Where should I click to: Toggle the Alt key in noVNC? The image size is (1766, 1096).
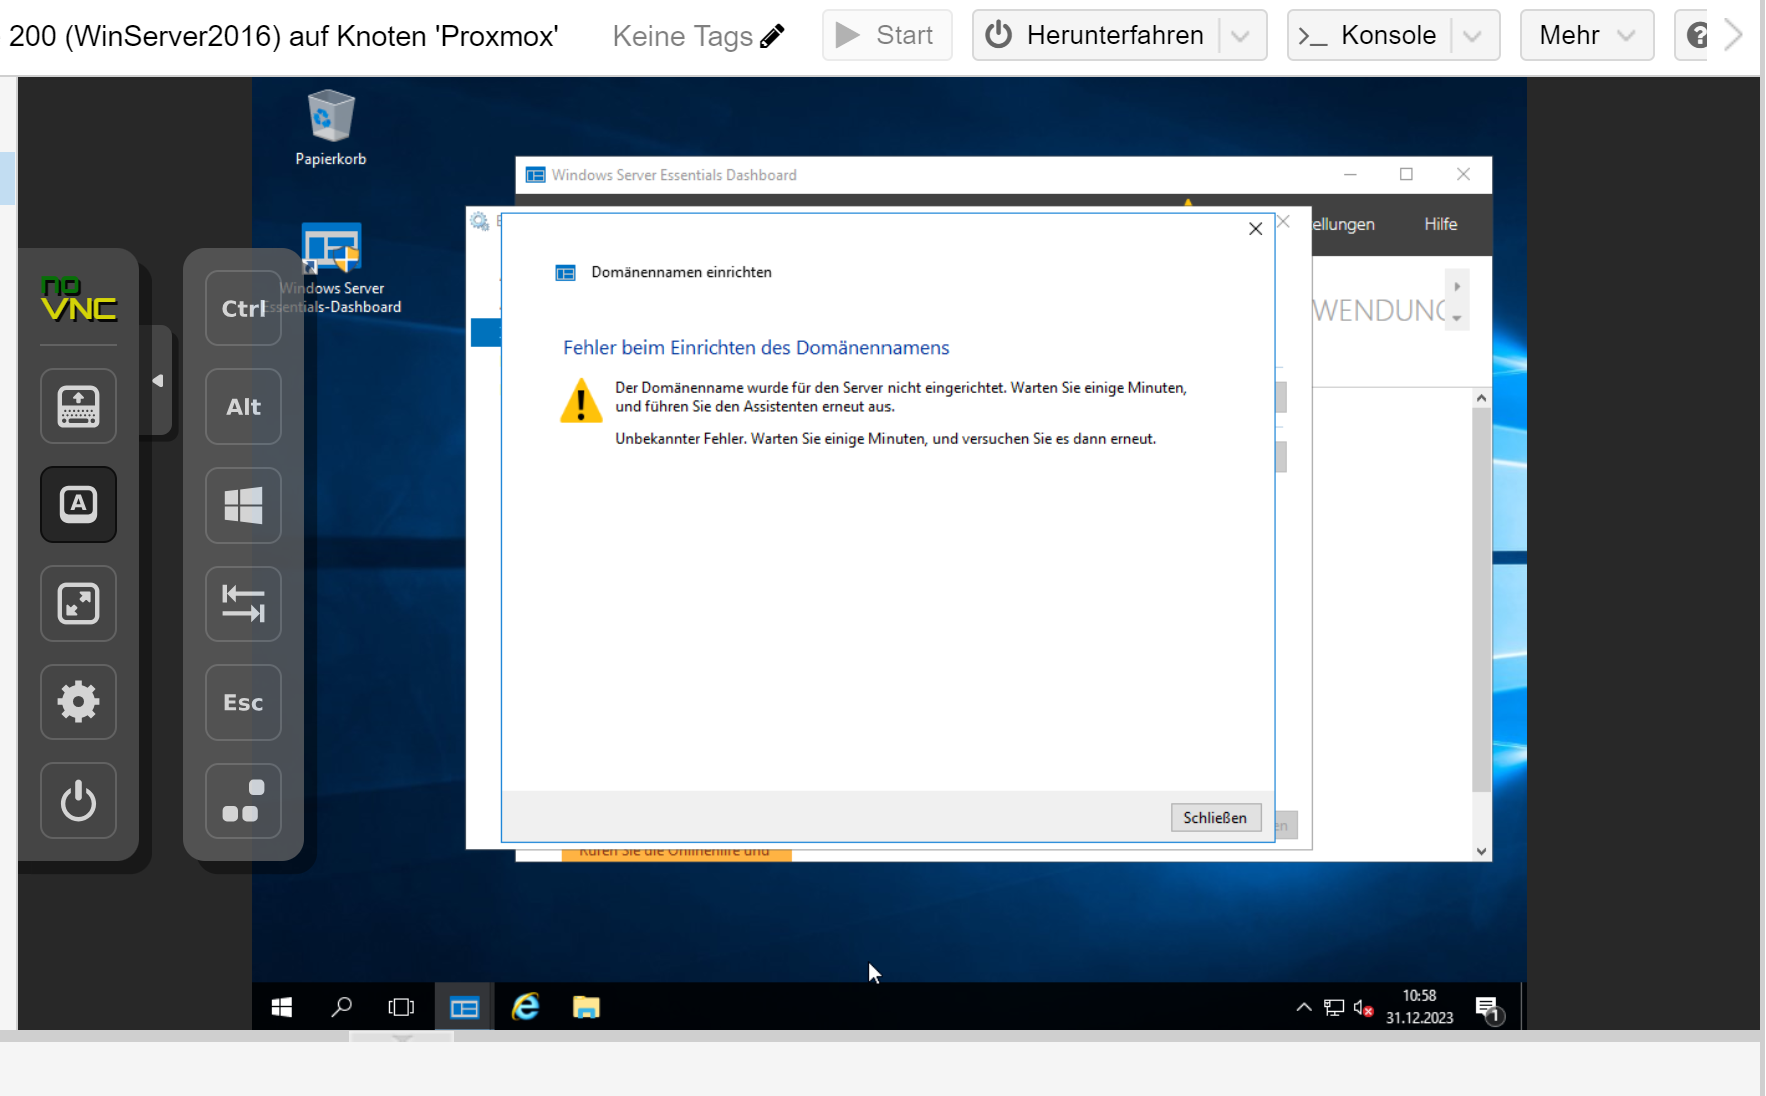click(x=243, y=406)
